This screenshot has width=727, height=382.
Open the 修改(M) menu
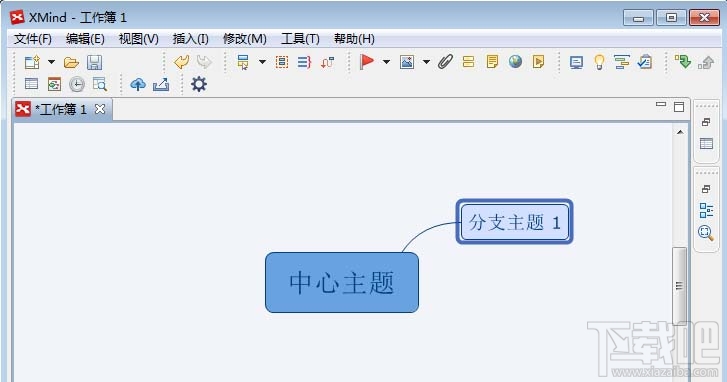pyautogui.click(x=244, y=39)
